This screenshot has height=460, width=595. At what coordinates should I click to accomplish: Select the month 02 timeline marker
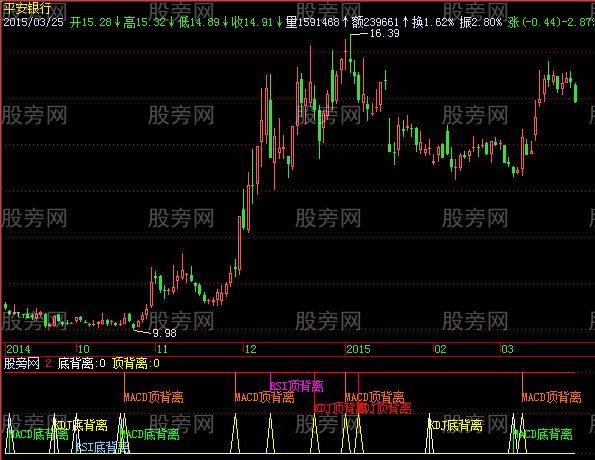[441, 349]
